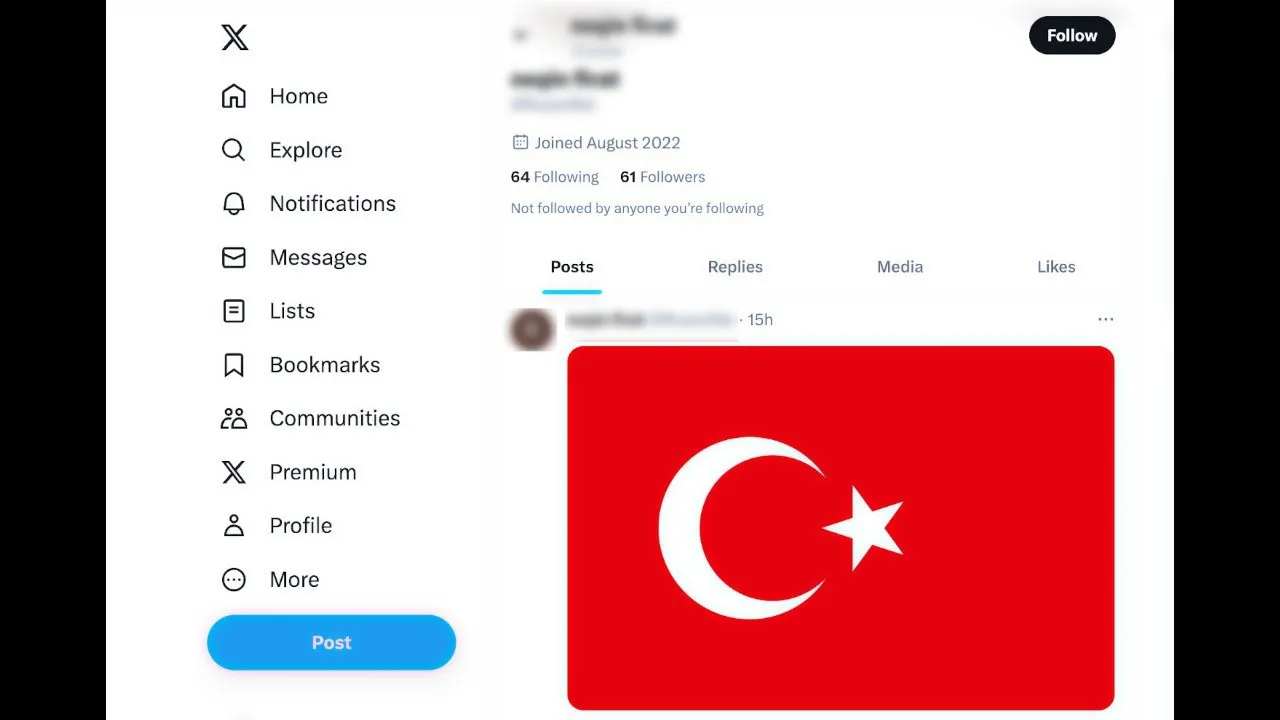The width and height of the screenshot is (1280, 720).
Task: Expand the More menu
Action: tap(270, 579)
